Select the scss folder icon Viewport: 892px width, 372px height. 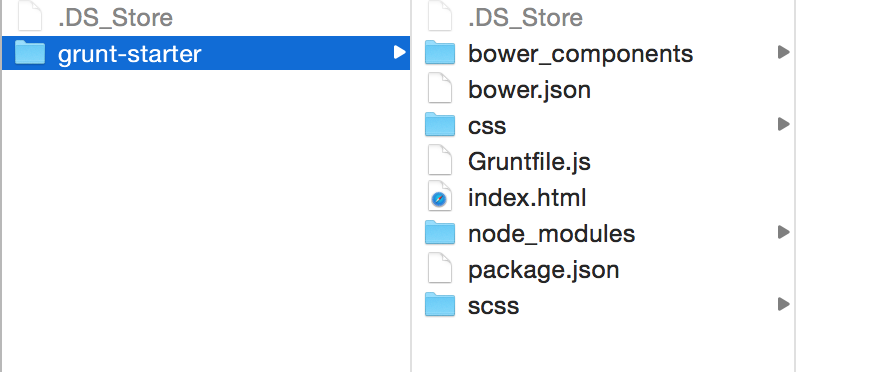tap(440, 304)
